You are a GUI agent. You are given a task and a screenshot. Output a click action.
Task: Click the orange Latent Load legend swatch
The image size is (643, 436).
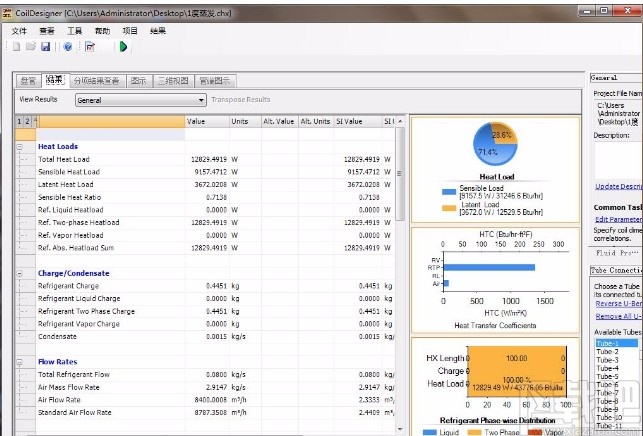point(449,208)
